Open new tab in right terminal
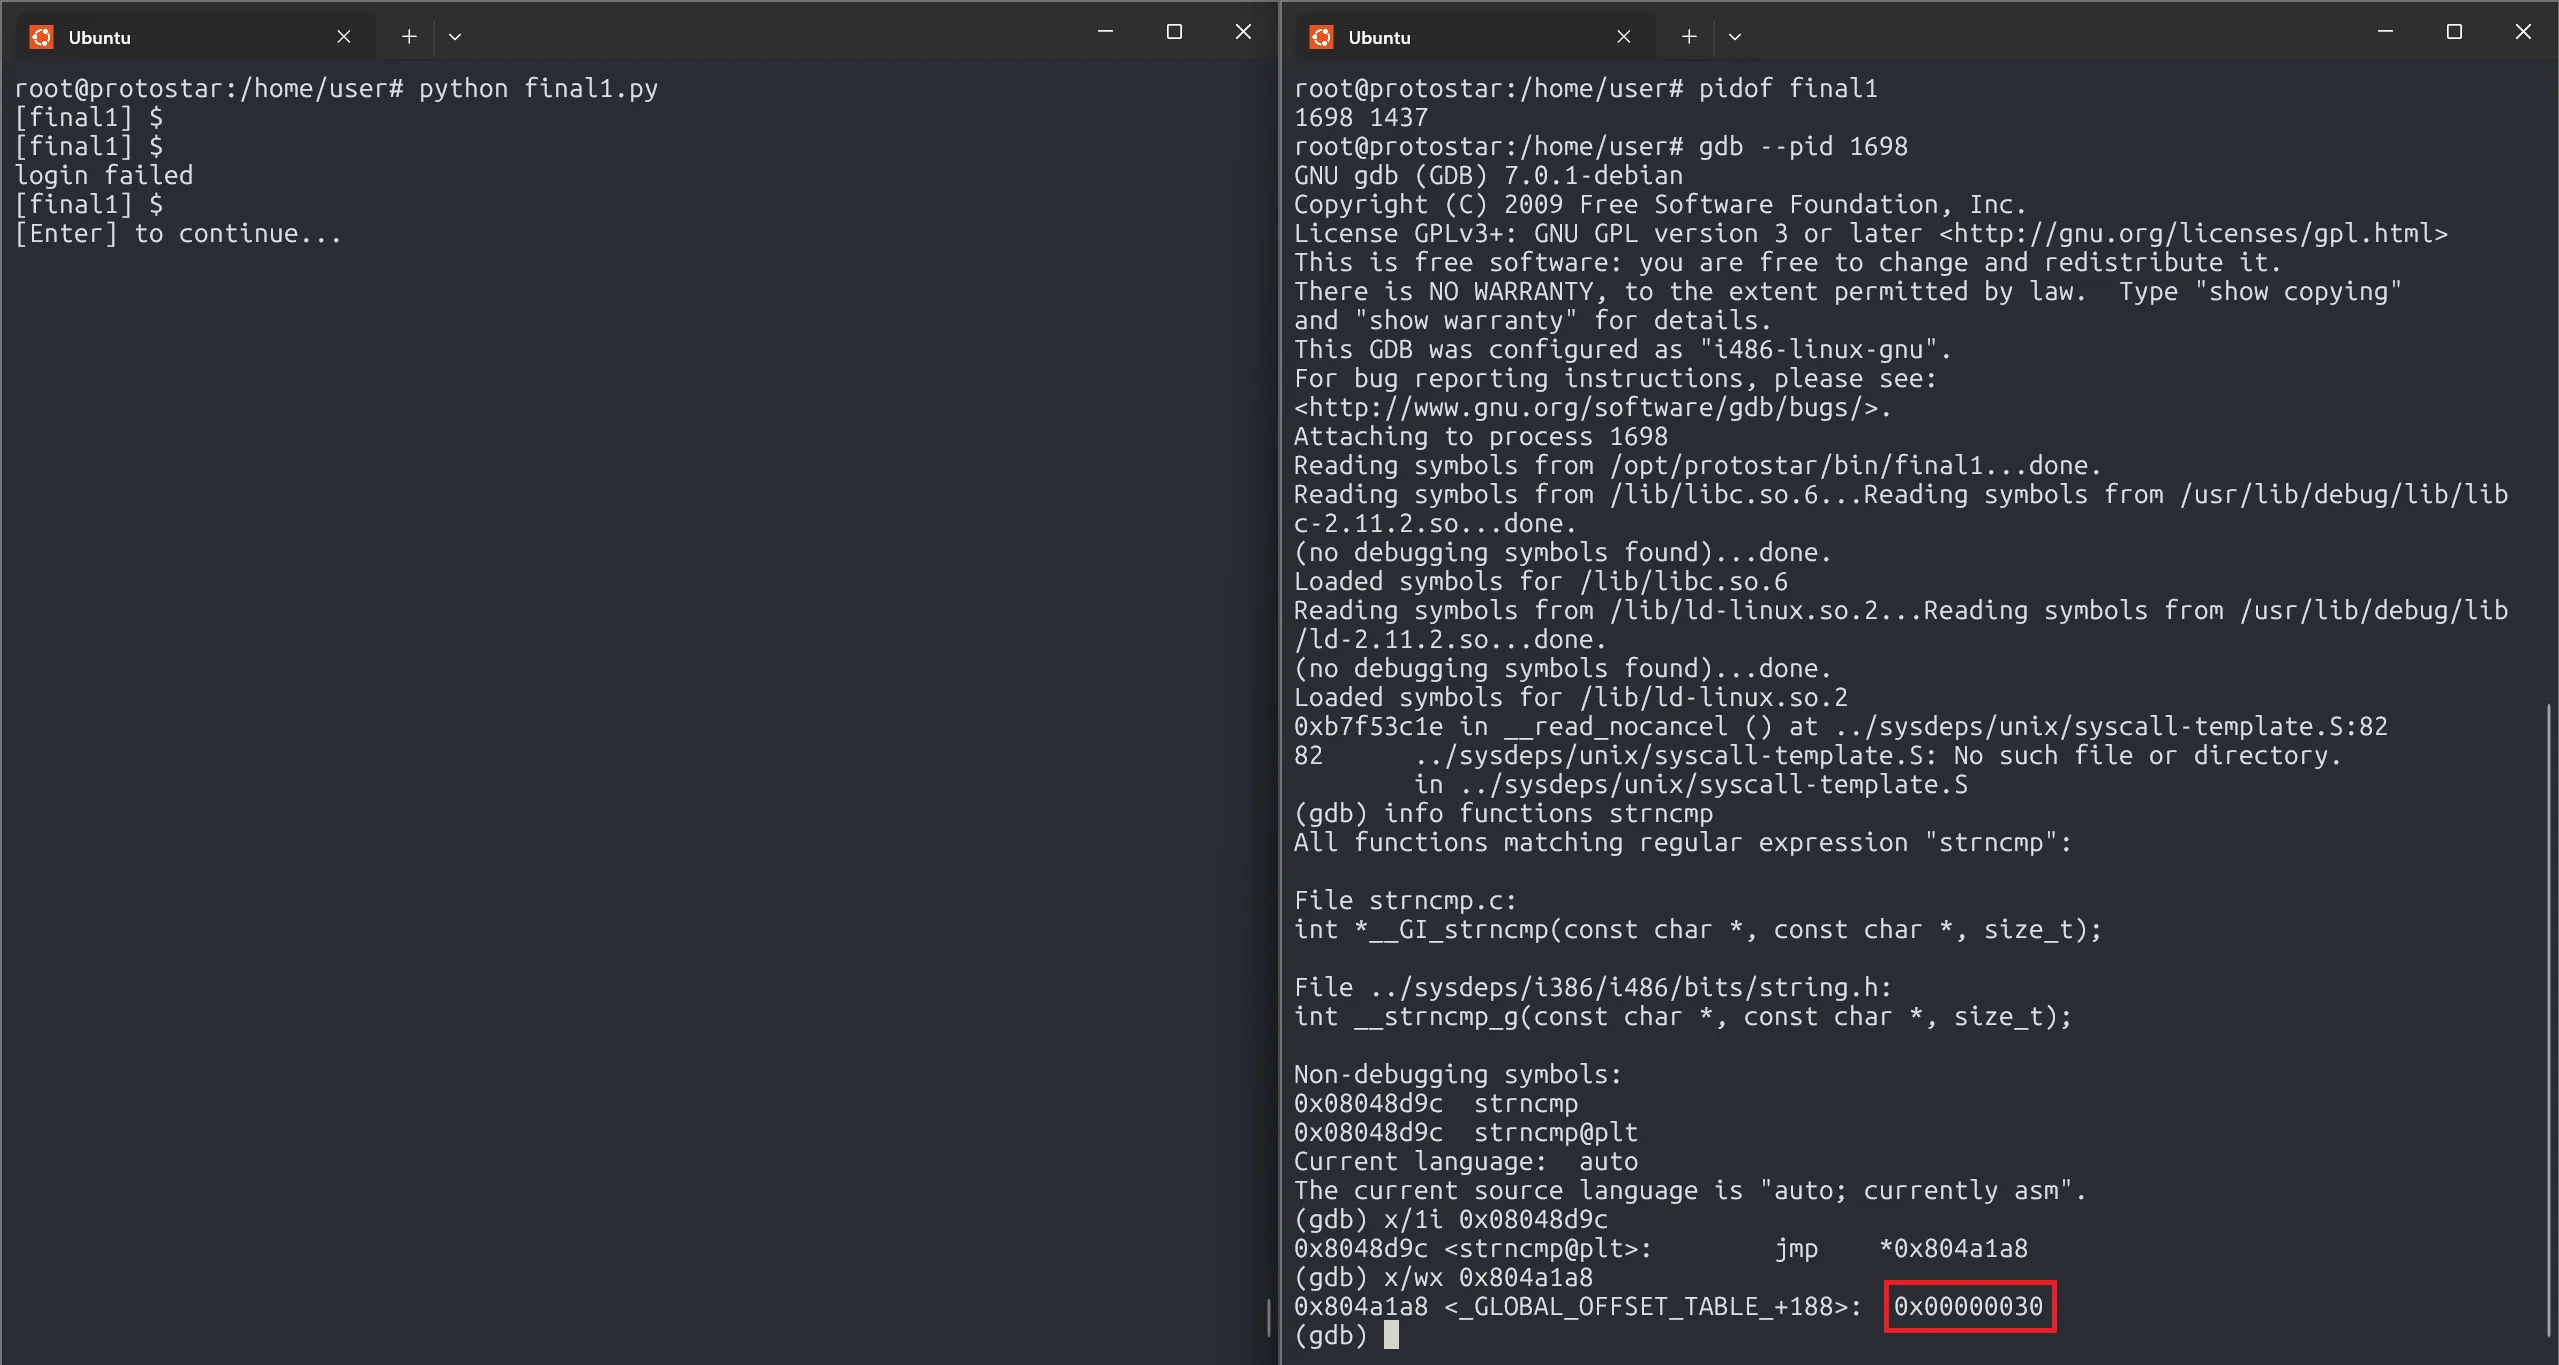 pyautogui.click(x=1689, y=37)
